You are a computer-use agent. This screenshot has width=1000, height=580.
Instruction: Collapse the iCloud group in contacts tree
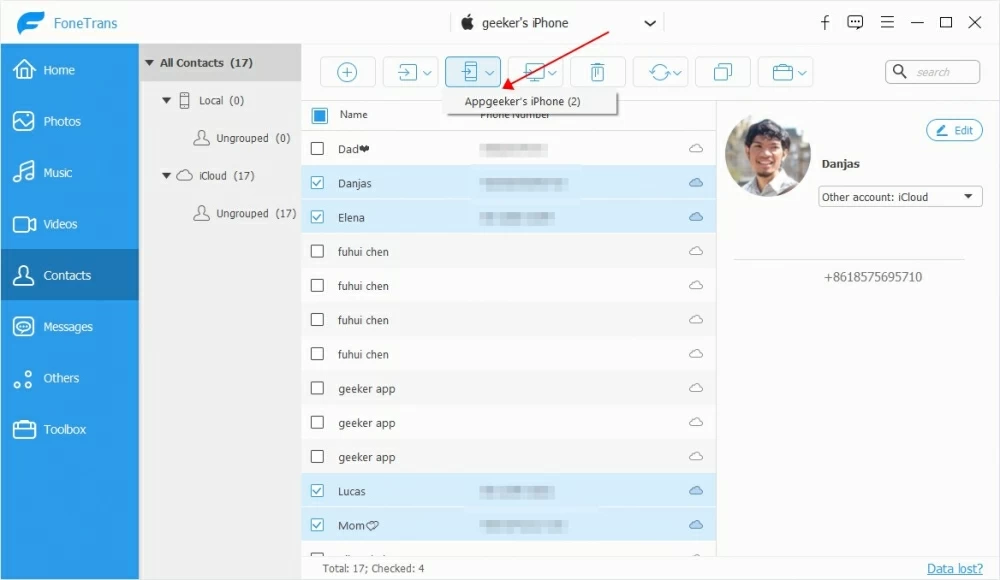tap(167, 176)
